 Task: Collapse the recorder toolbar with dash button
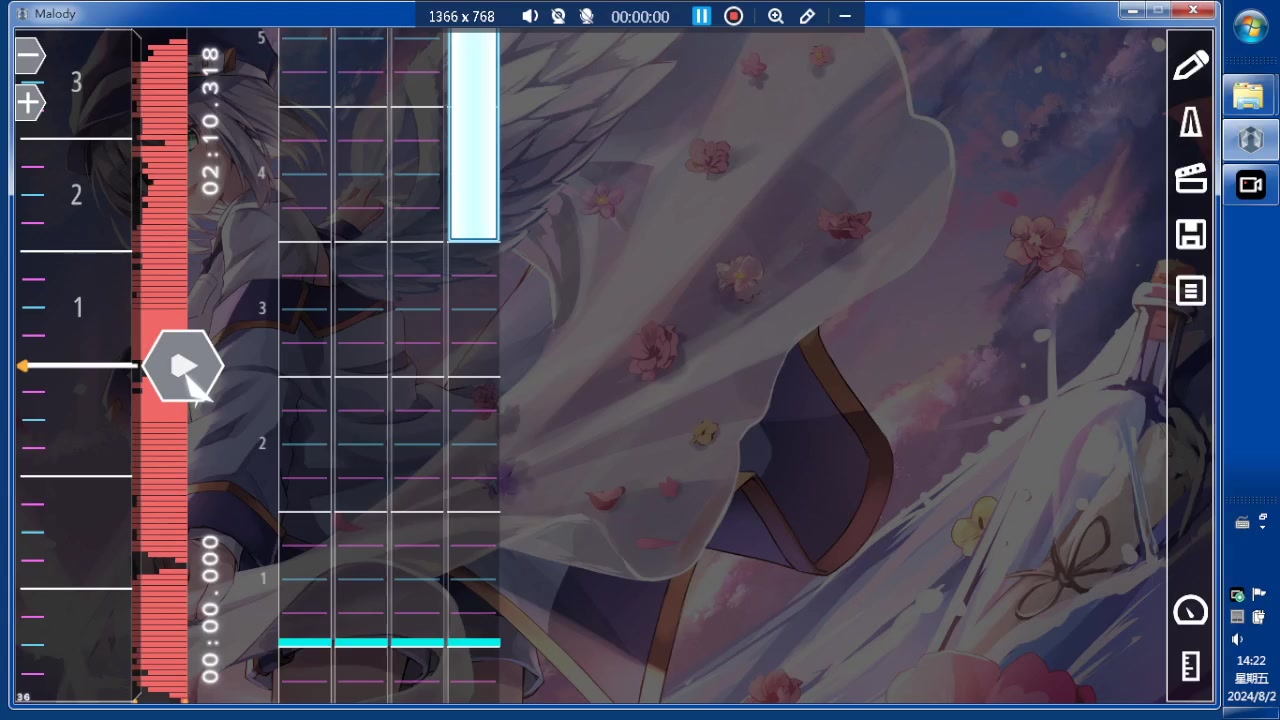tap(845, 16)
